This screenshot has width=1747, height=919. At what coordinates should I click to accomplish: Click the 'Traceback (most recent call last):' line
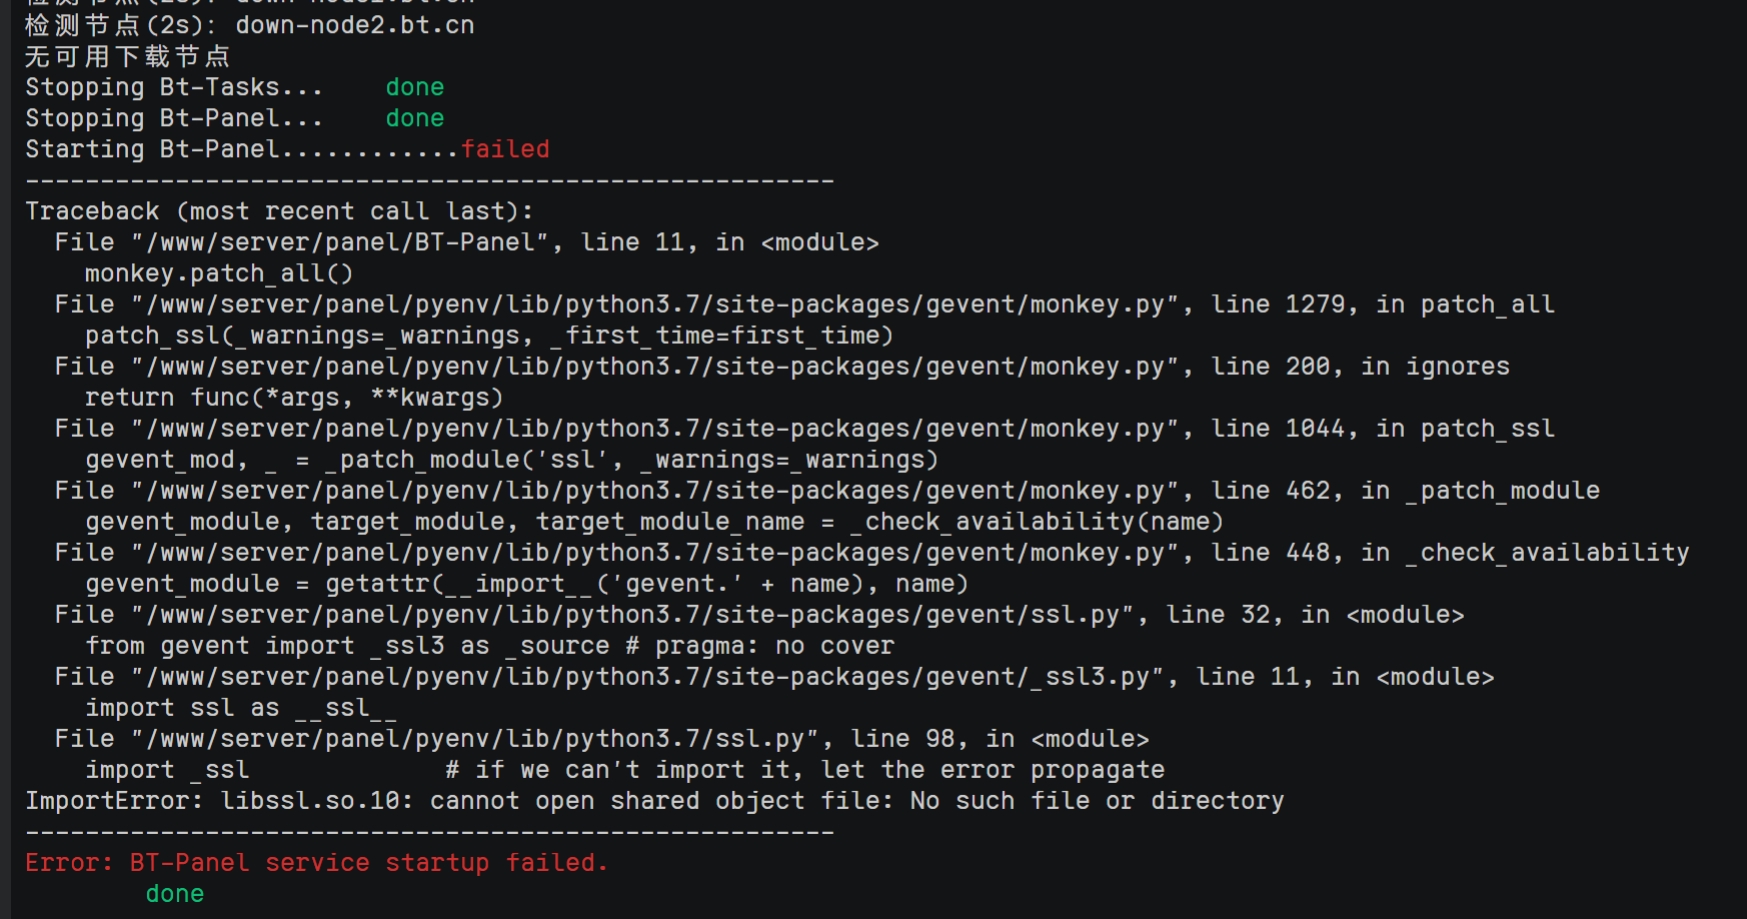[x=279, y=211]
